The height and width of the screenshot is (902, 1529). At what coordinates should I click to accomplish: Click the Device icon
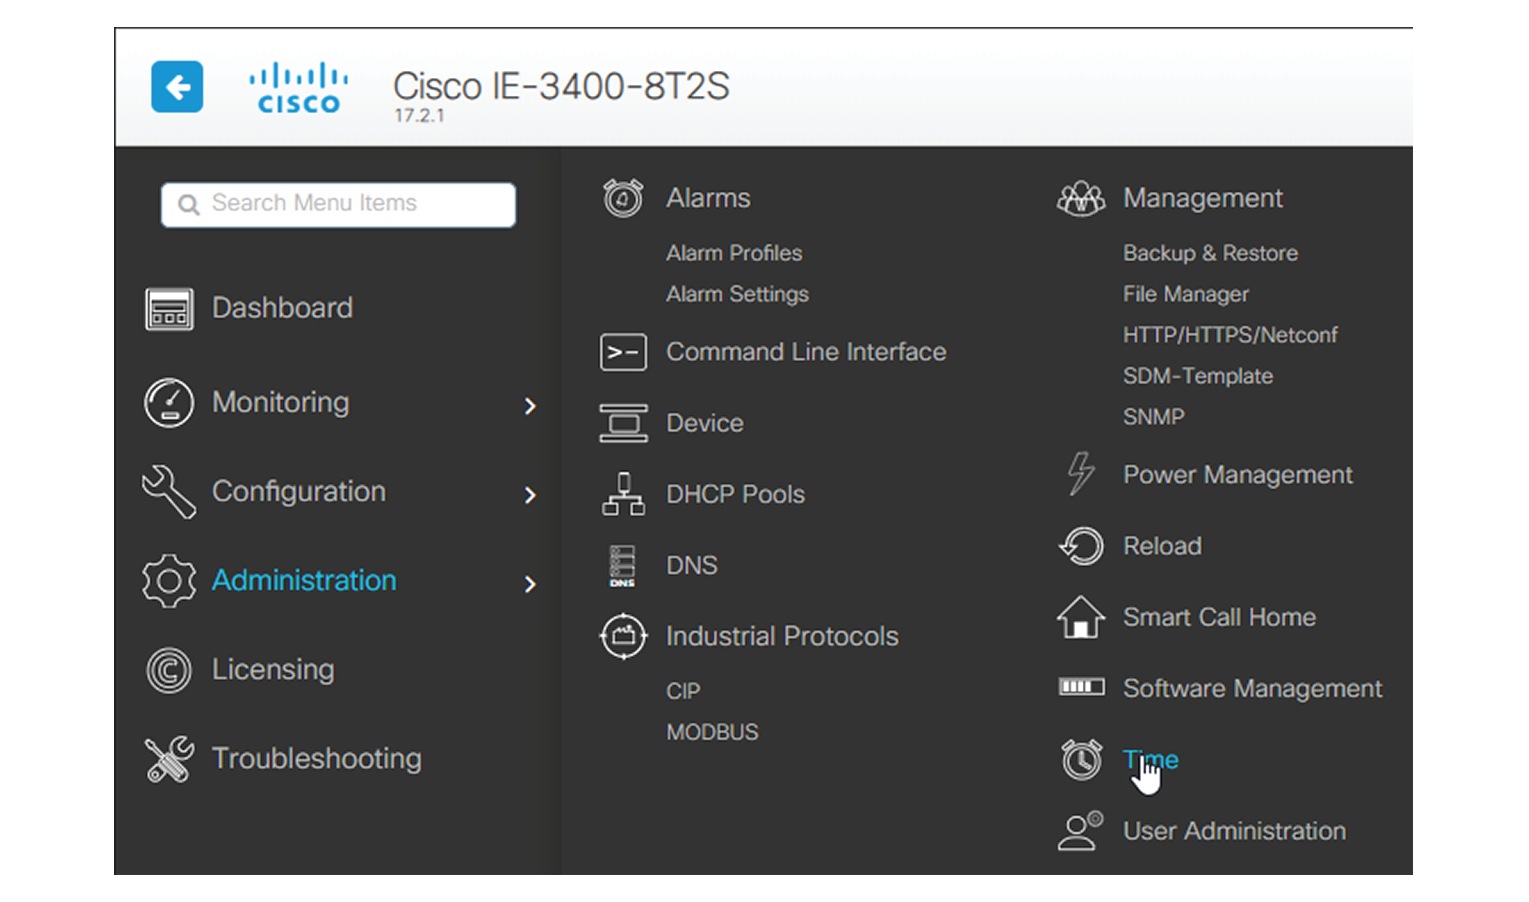pos(622,422)
